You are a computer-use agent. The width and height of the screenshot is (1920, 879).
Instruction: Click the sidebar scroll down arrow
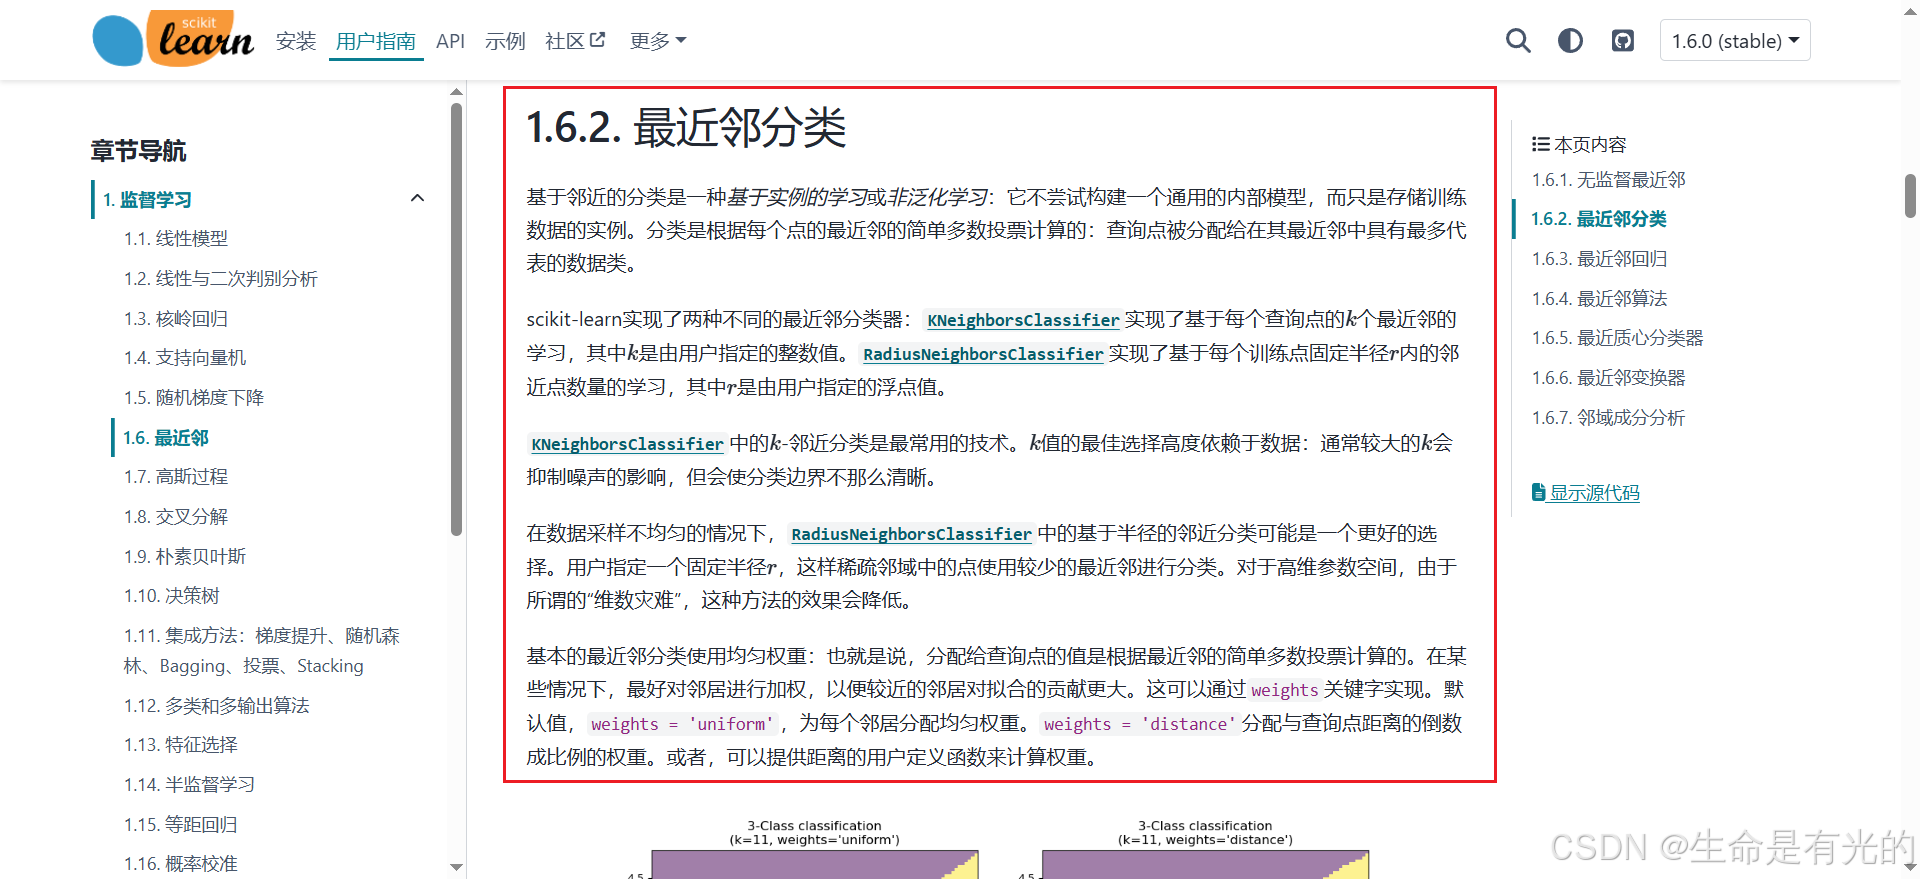coord(457,867)
